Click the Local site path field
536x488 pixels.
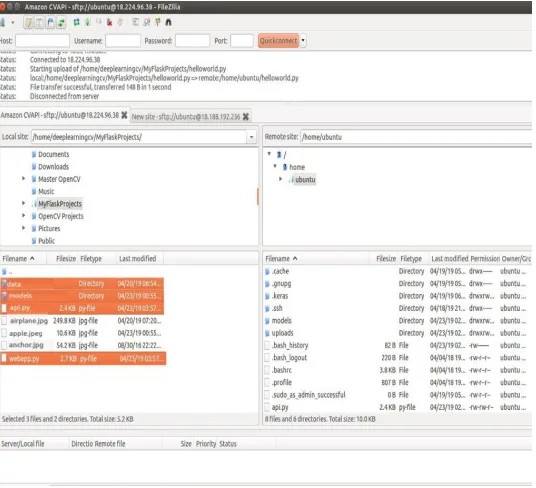pos(139,137)
